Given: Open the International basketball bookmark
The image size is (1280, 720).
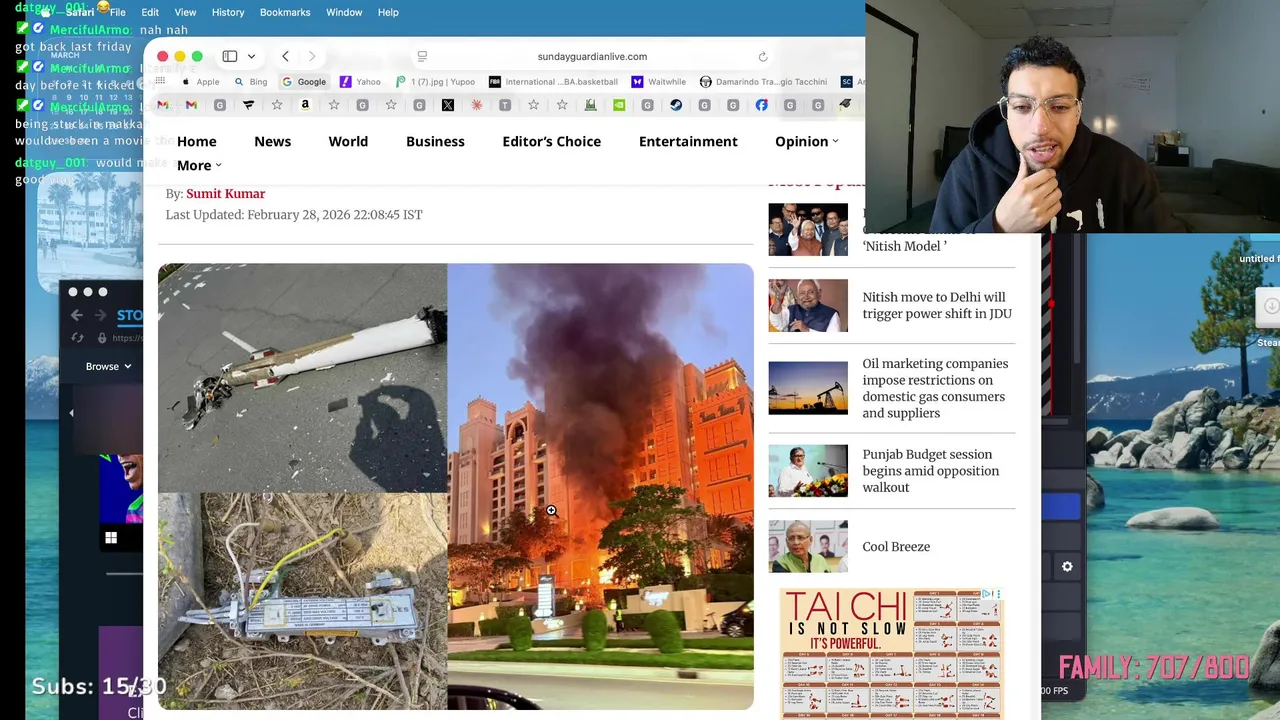Looking at the screenshot, I should (553, 82).
